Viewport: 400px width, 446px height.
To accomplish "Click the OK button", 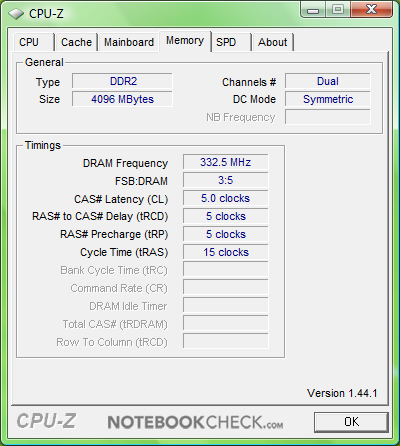I will [x=351, y=422].
